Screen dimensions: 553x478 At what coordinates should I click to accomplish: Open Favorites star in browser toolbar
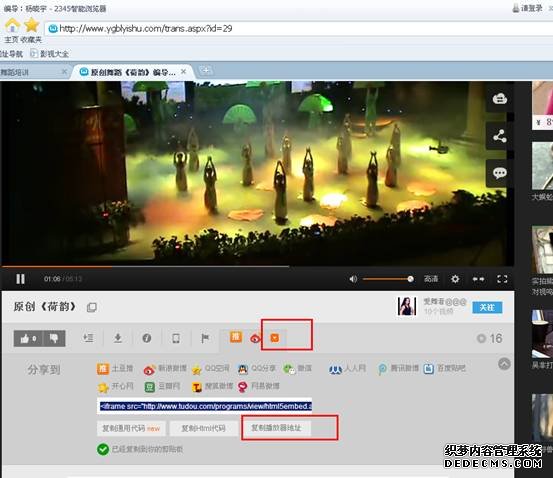31,25
